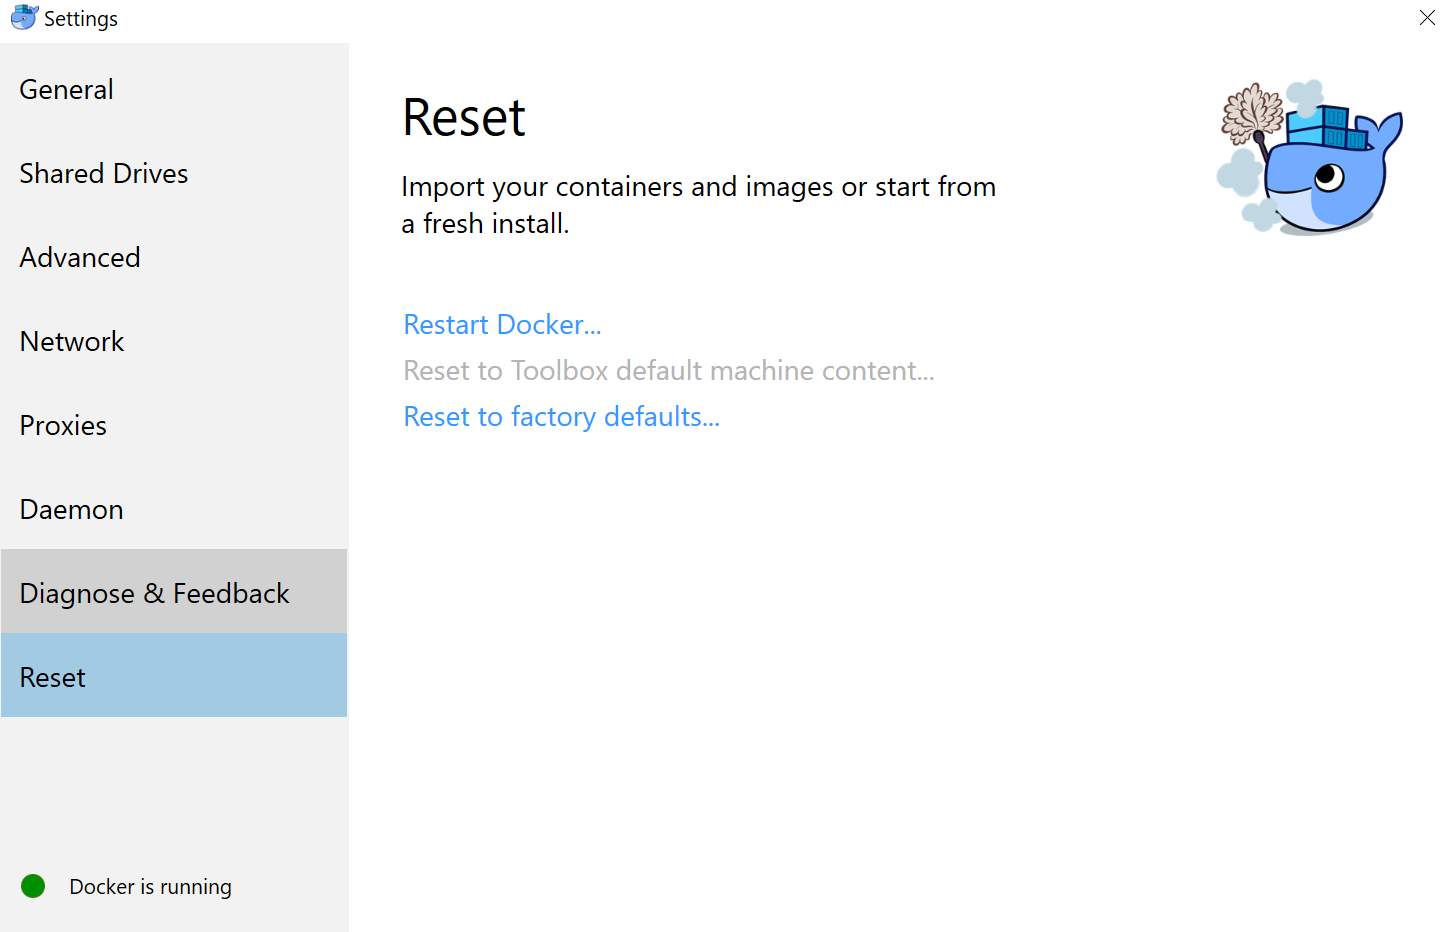Screen dimensions: 1449x932
Task: Click the Restart Docker link
Action: click(502, 324)
